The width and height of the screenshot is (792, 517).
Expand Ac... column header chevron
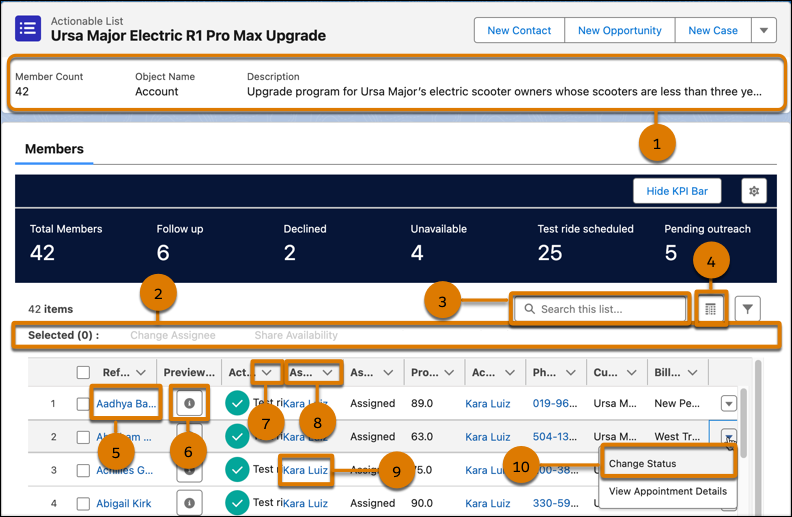point(510,373)
